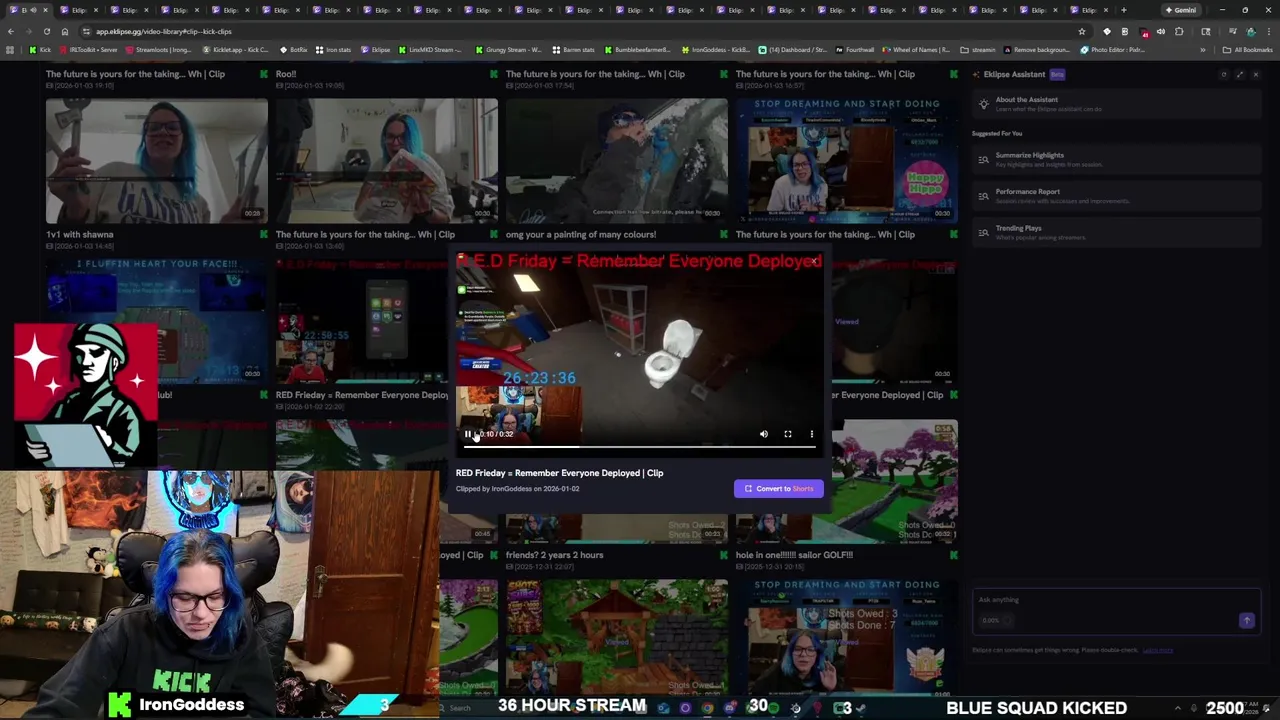This screenshot has width=1280, height=720.
Task: Click the Beta badge beside Eklipse Assistant
Action: click(1057, 74)
